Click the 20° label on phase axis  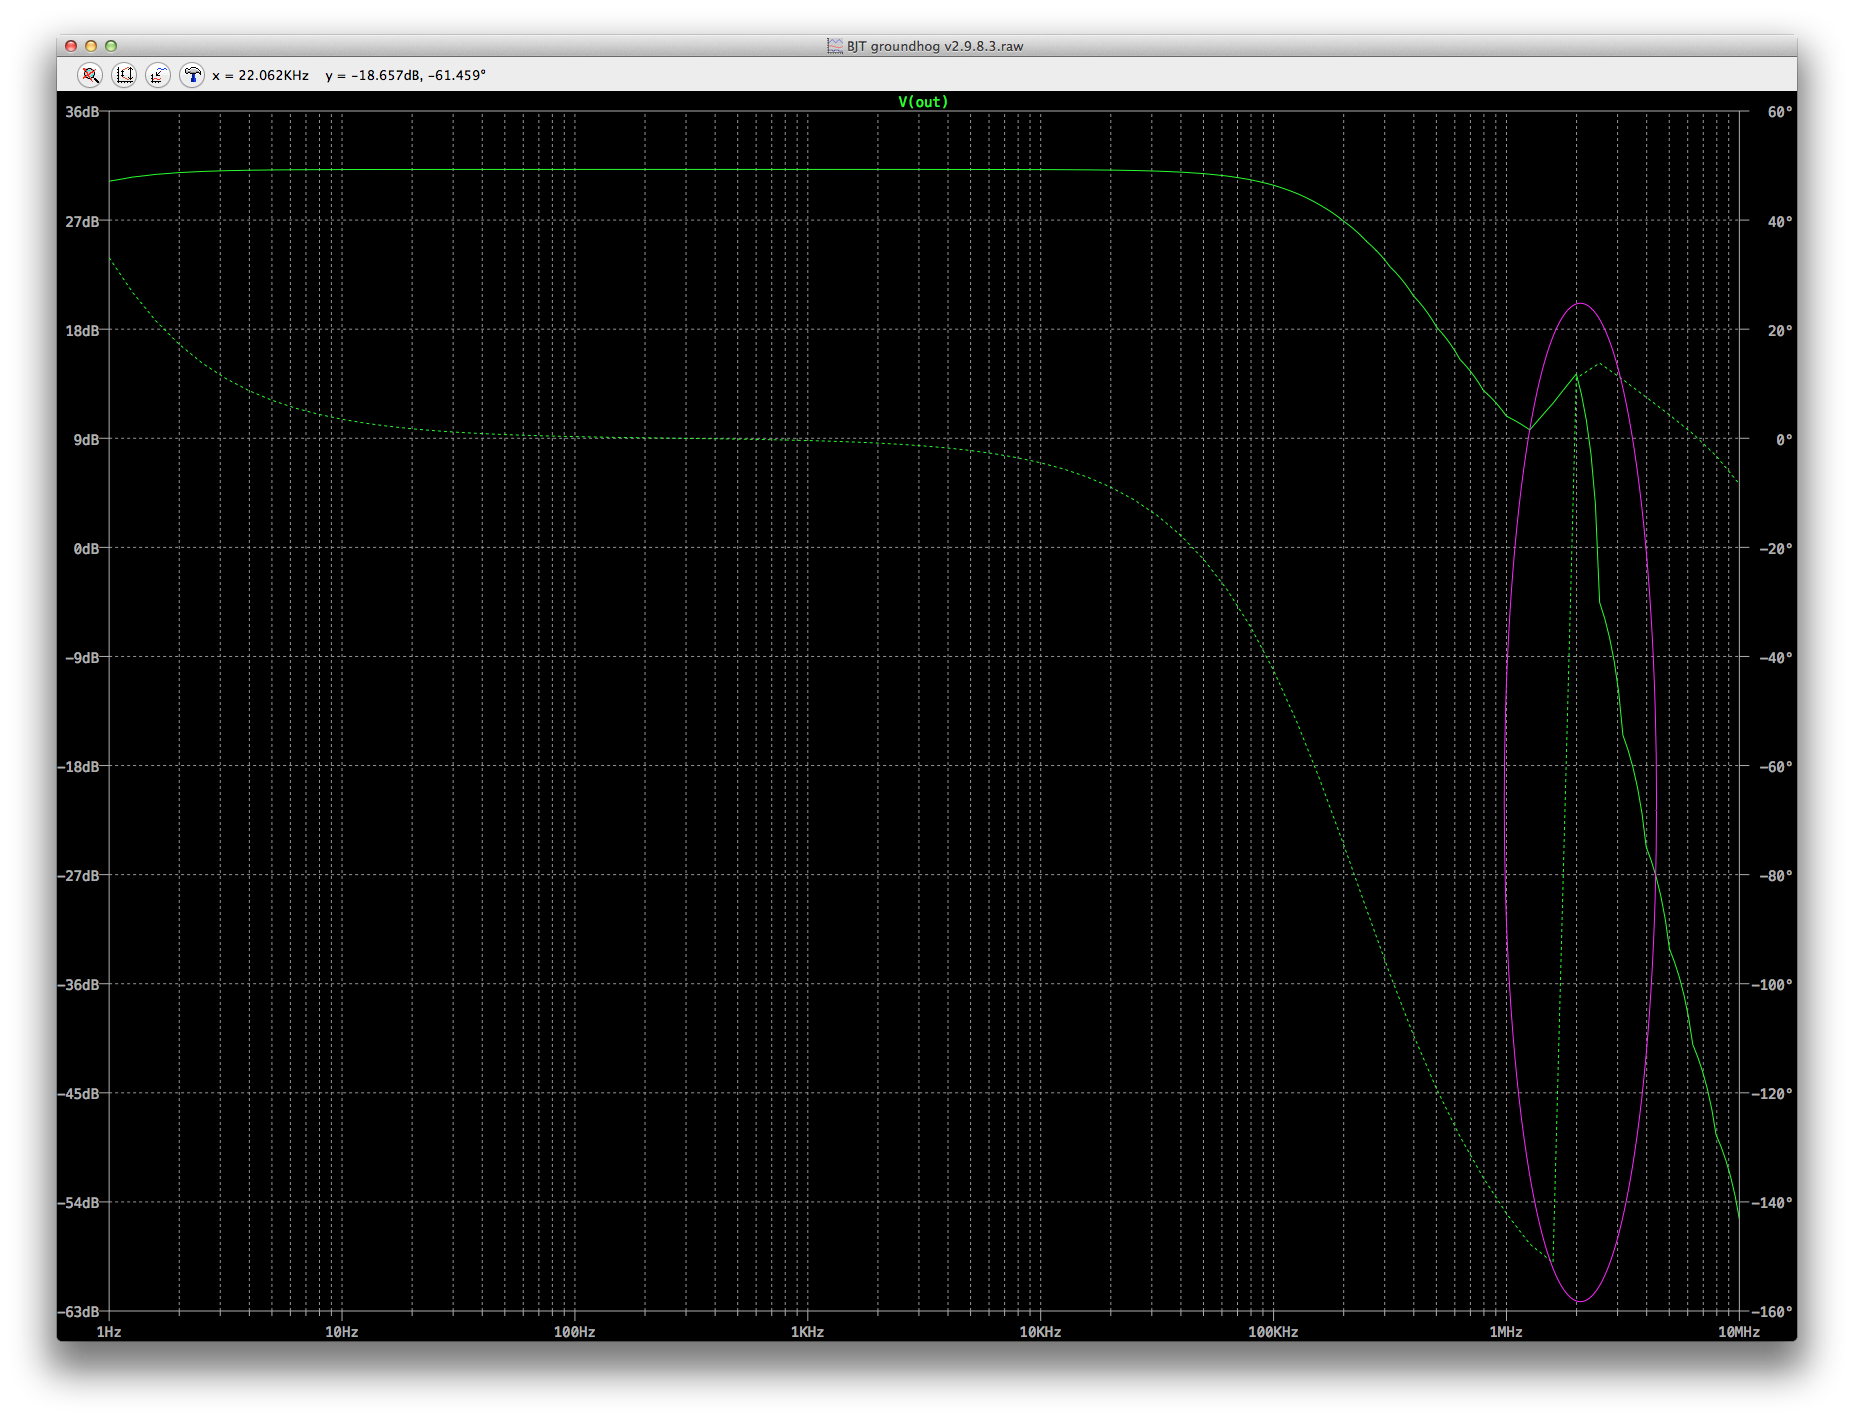(x=1780, y=330)
